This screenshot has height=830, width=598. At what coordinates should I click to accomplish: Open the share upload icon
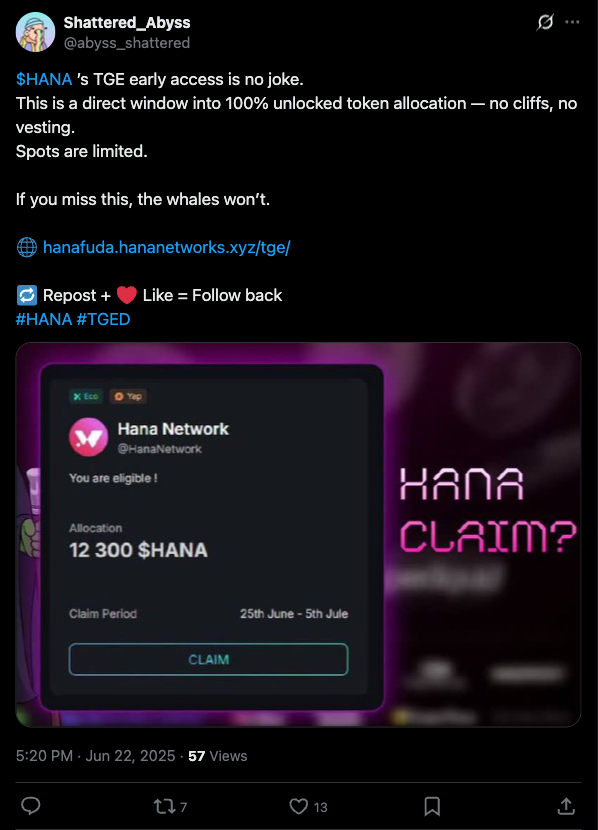pyautogui.click(x=566, y=806)
